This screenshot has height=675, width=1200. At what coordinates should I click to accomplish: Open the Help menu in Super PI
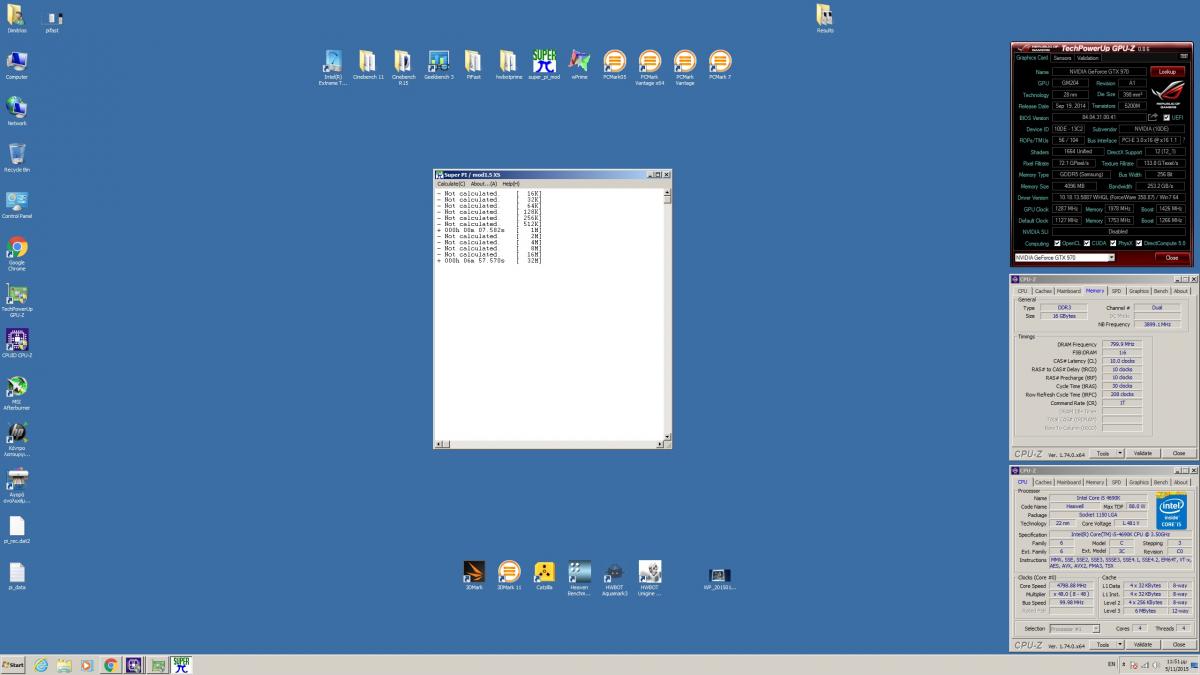pos(511,184)
